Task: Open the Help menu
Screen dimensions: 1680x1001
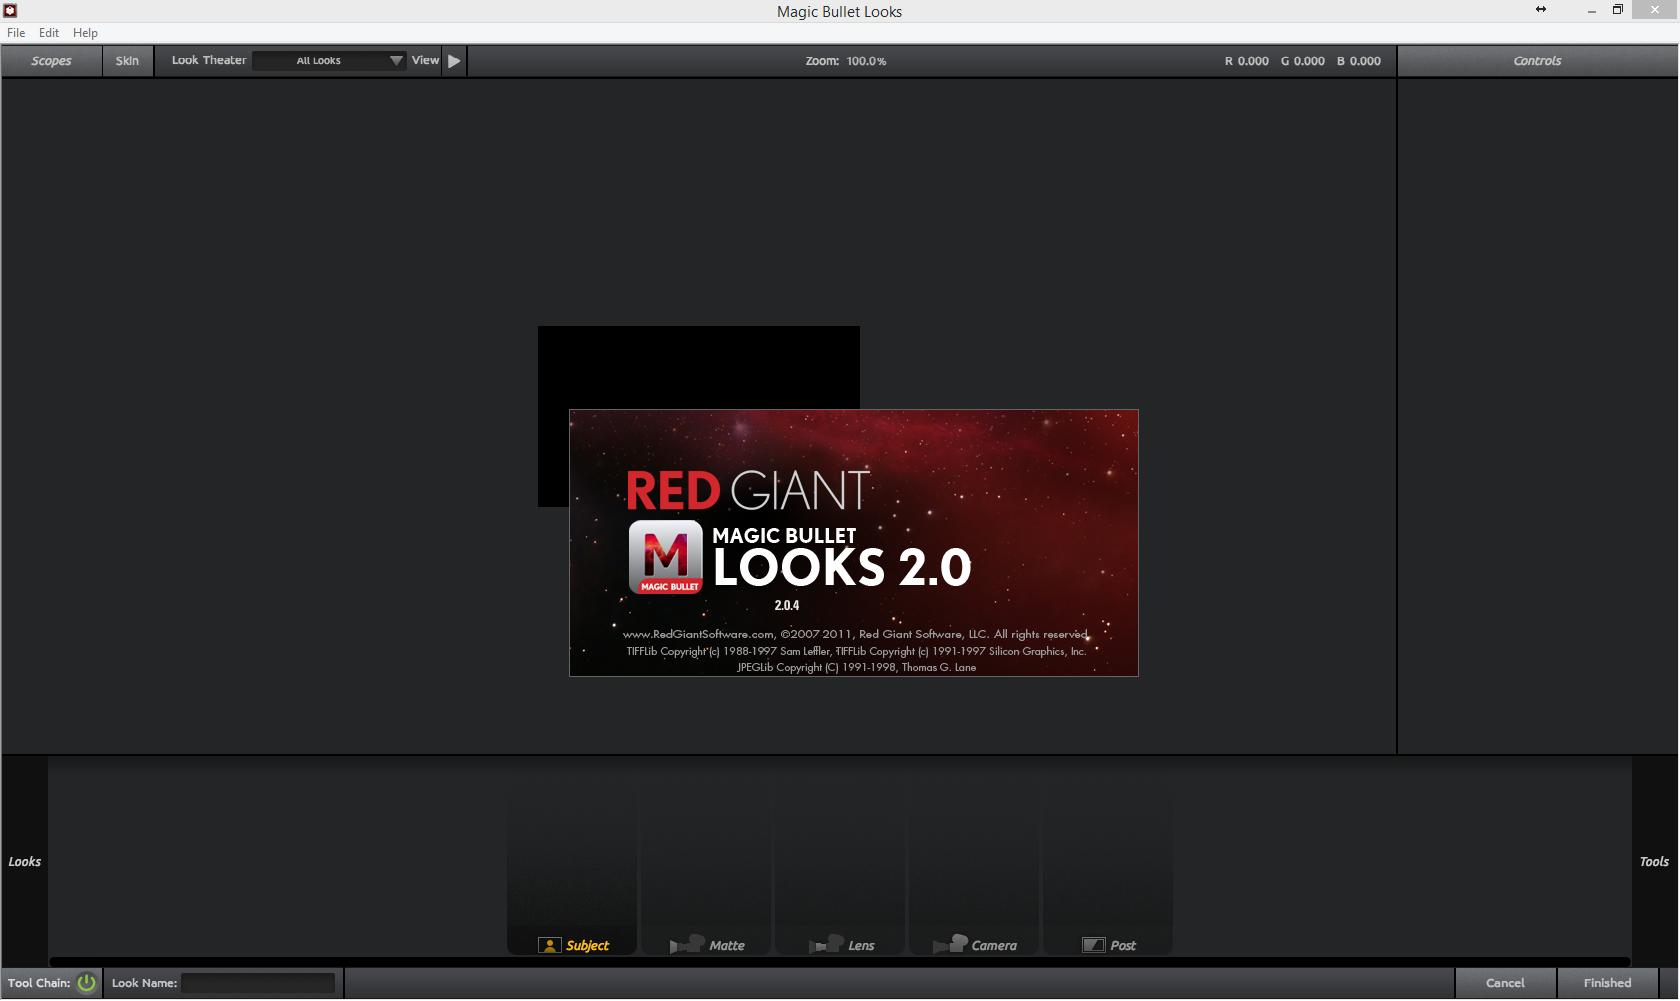Action: pos(86,33)
